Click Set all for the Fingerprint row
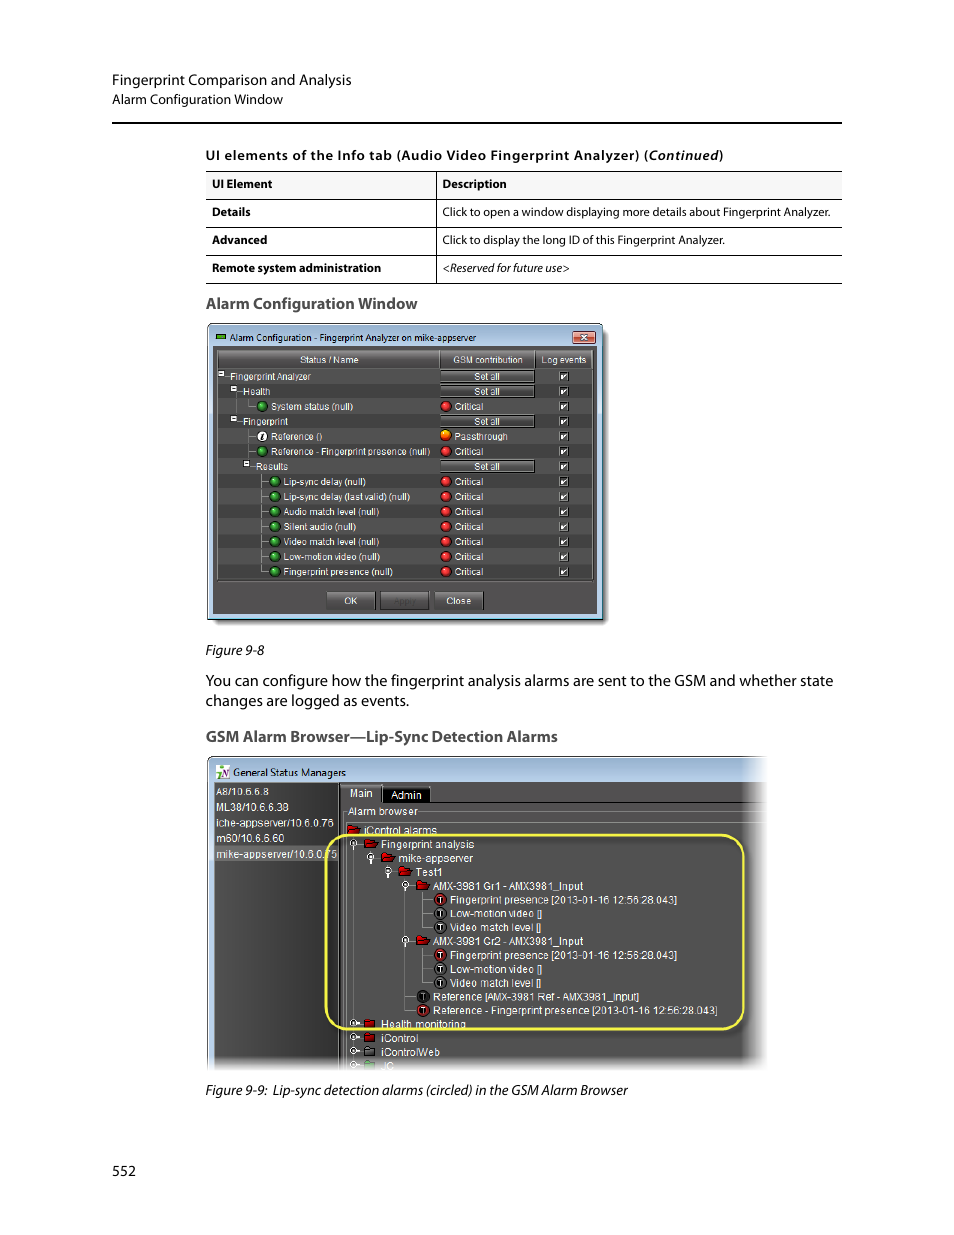 (x=488, y=422)
